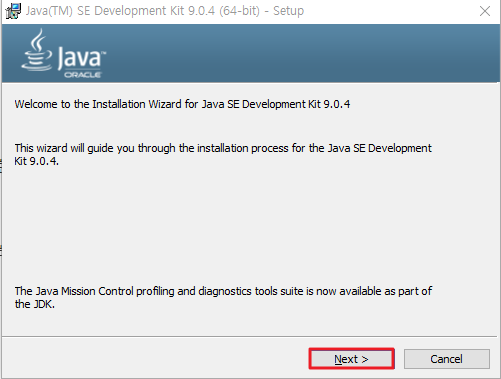The height and width of the screenshot is (379, 501).
Task: Click the text "This wizard will guide you through"
Action: (223, 154)
